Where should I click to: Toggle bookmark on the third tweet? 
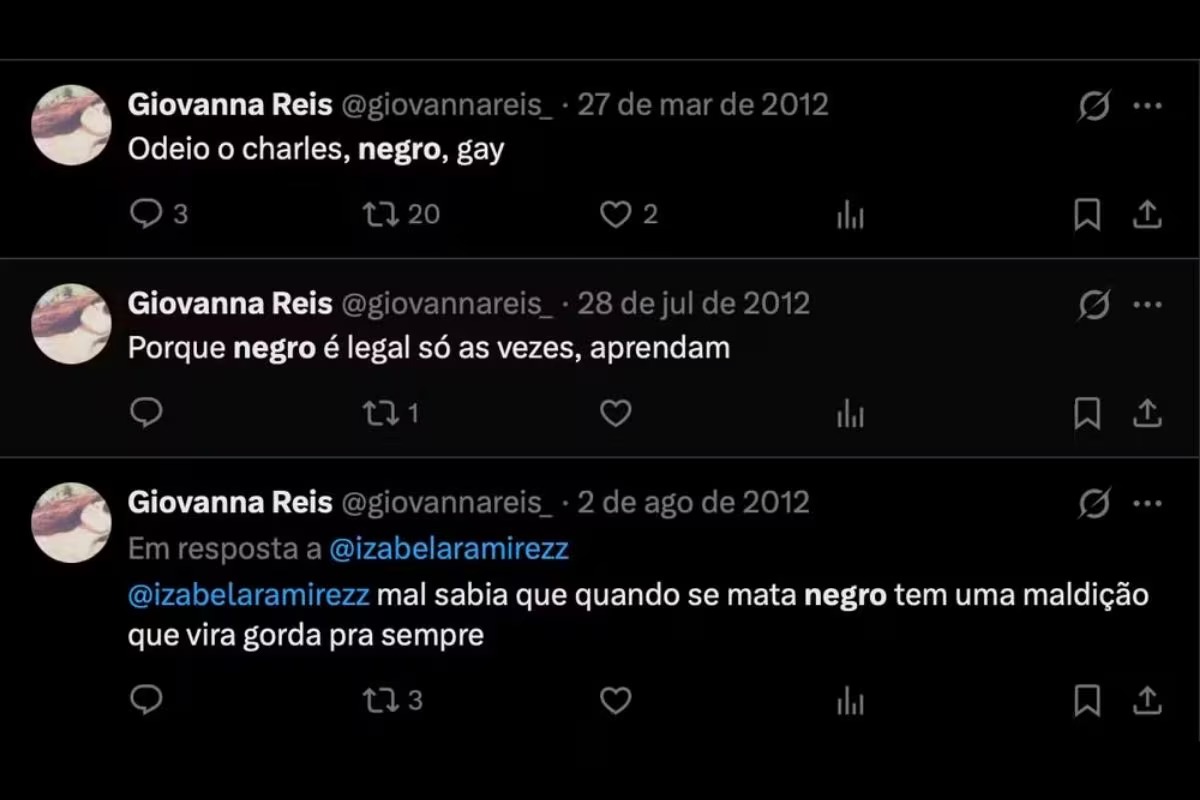(1087, 701)
